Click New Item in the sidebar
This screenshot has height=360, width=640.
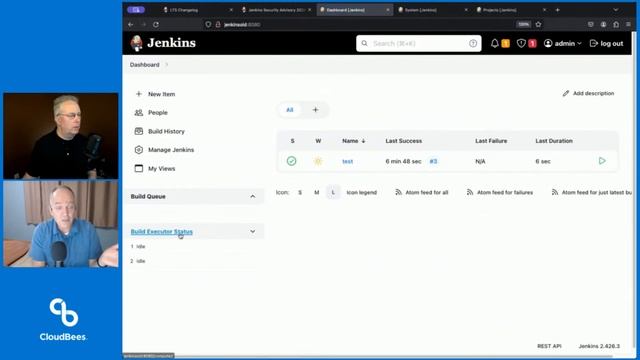(162, 94)
